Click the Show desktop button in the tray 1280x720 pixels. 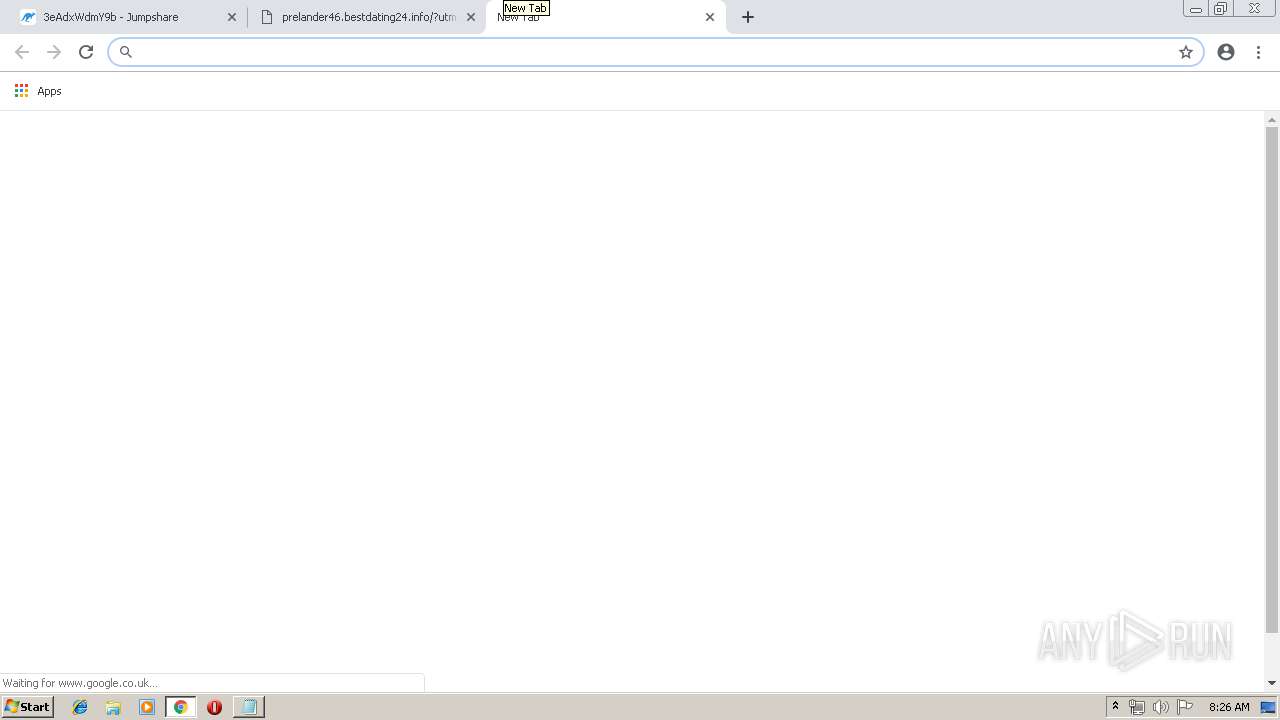(1269, 707)
